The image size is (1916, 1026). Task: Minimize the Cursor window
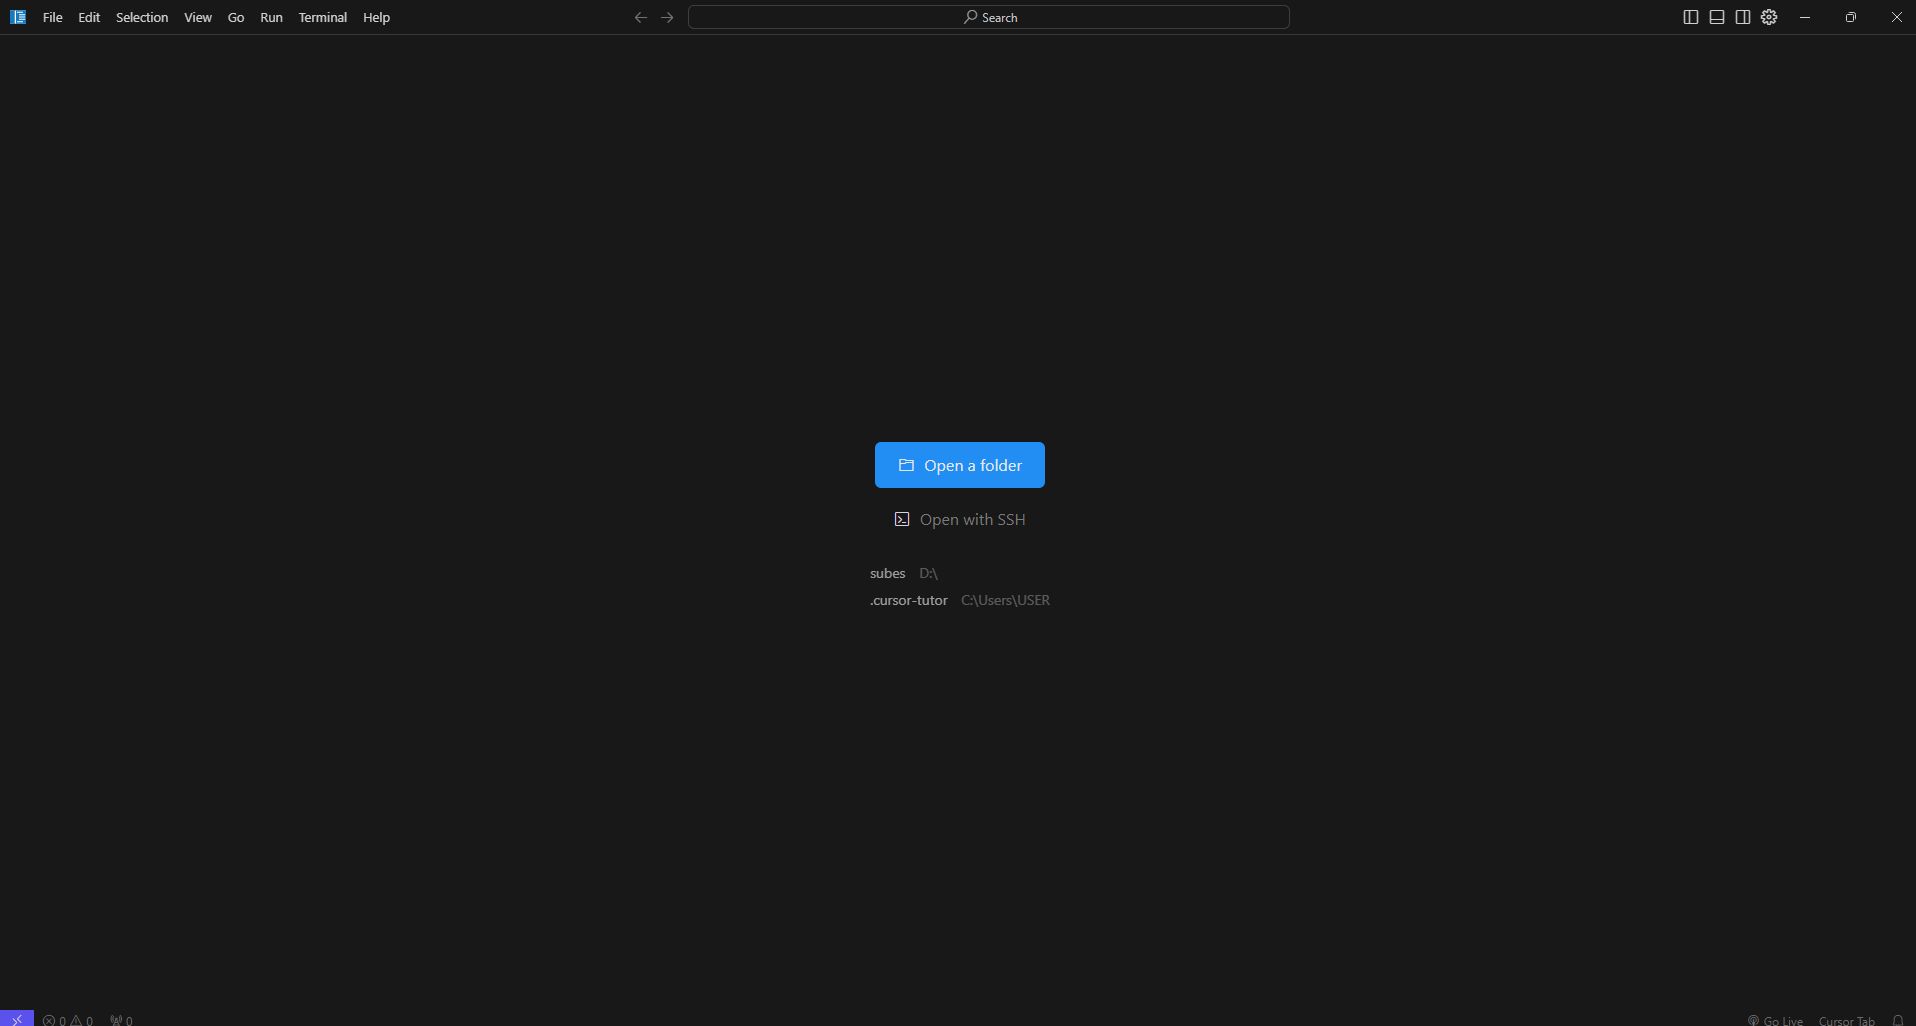tap(1805, 17)
